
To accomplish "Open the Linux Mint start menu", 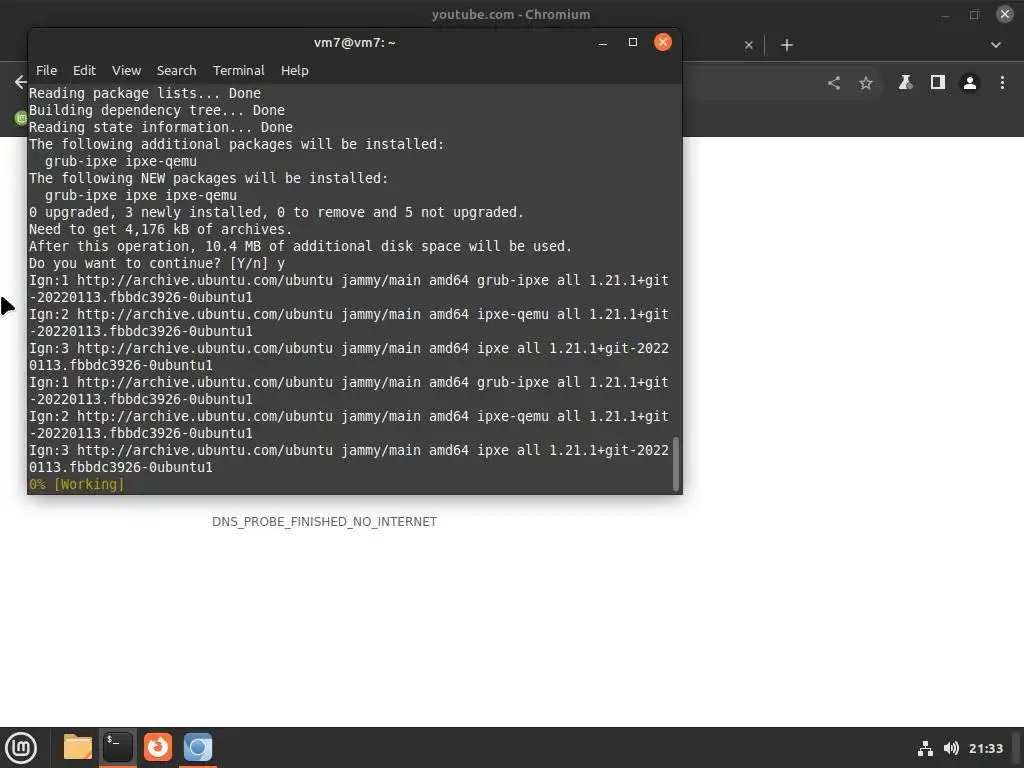I will pos(21,747).
